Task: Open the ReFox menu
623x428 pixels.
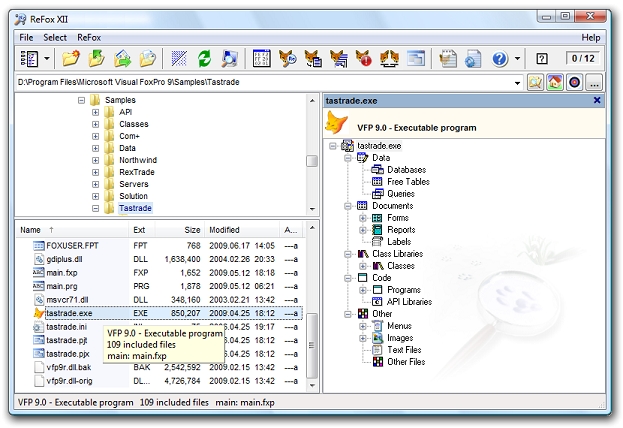Action: pyautogui.click(x=89, y=37)
